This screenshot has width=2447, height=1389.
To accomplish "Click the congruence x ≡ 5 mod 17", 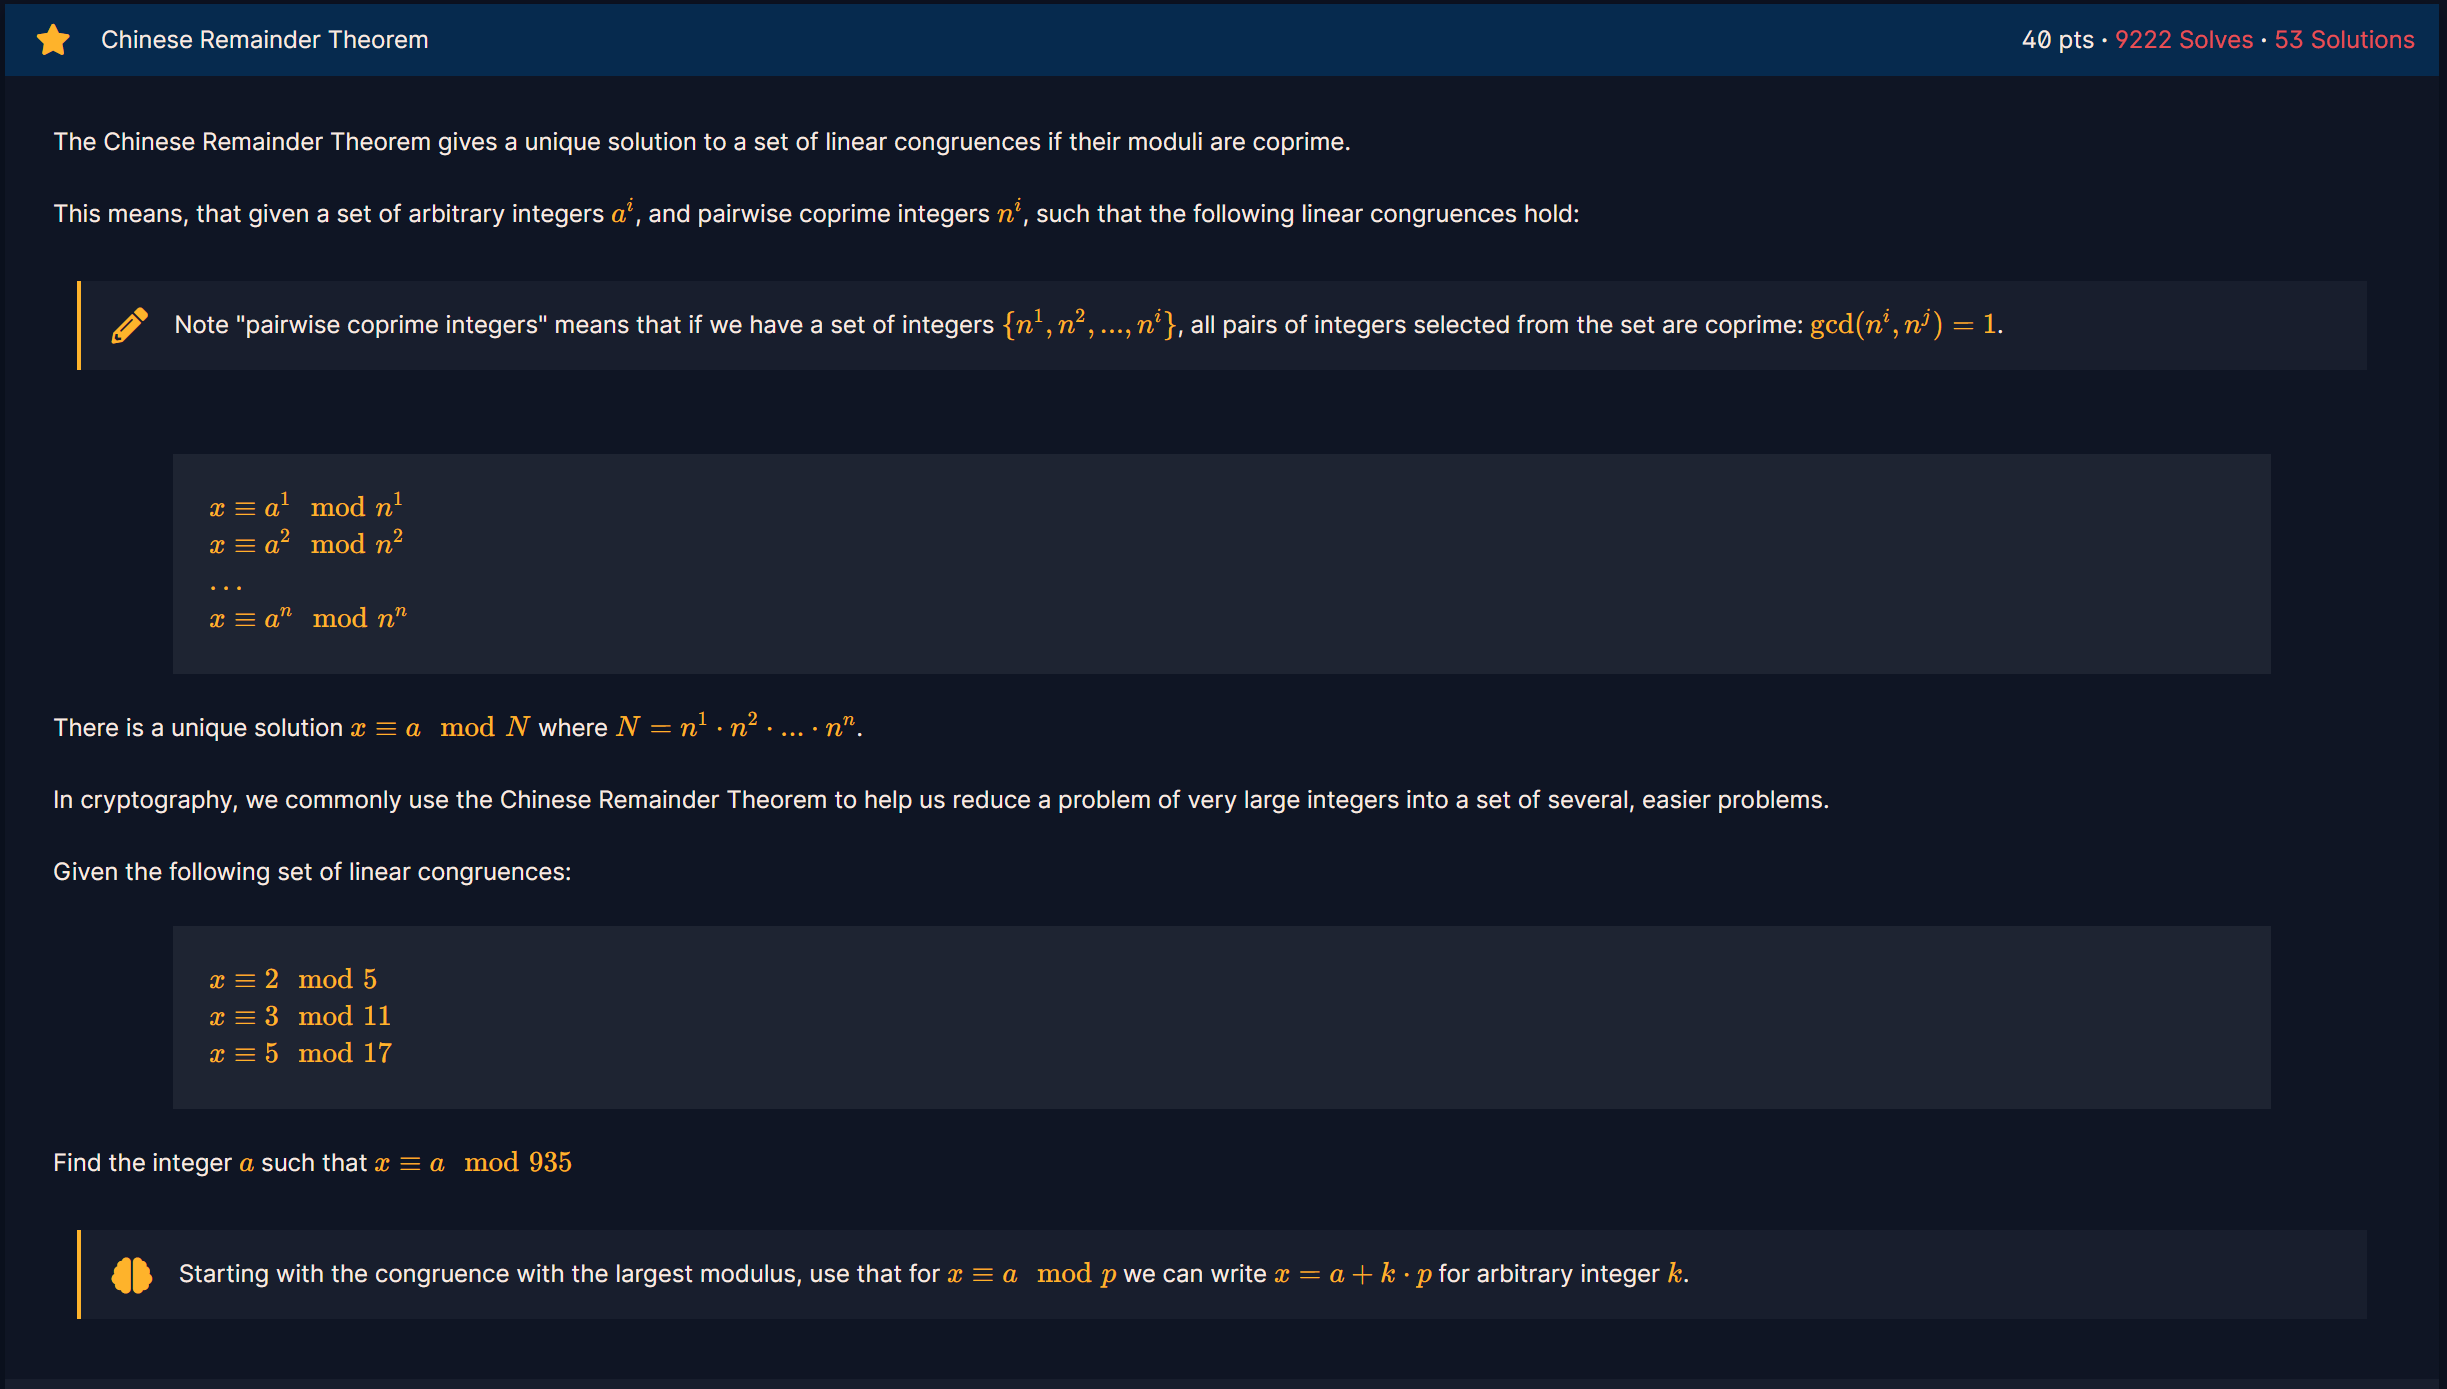I will tap(300, 1053).
